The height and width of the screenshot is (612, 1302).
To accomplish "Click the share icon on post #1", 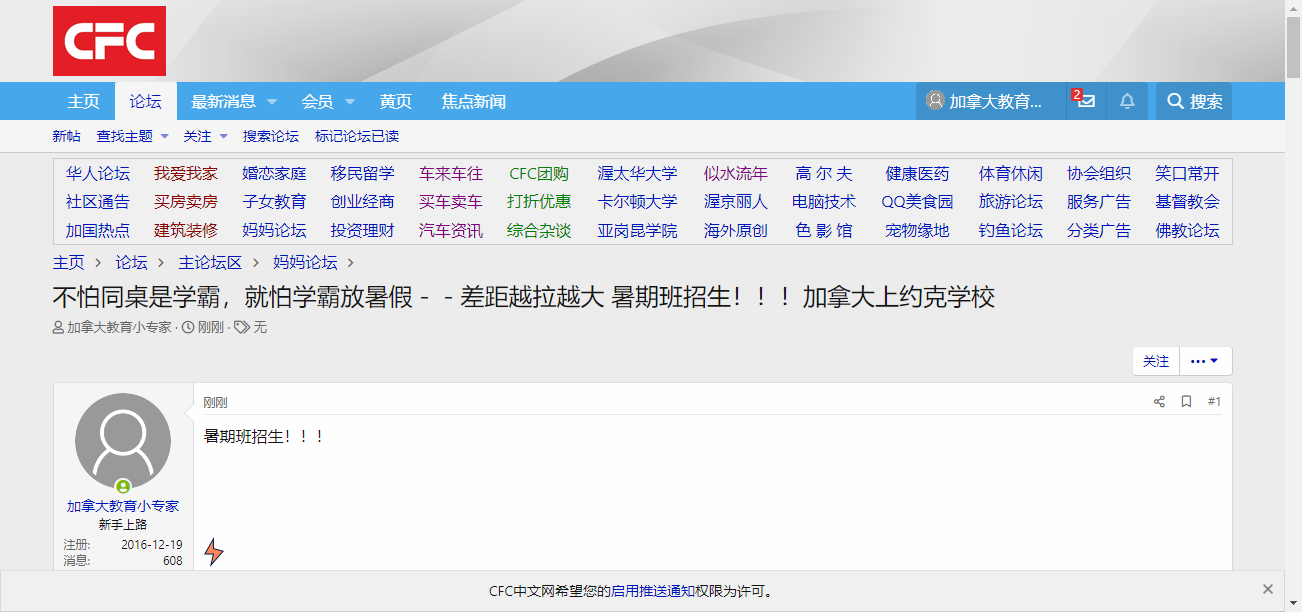I will pyautogui.click(x=1159, y=402).
